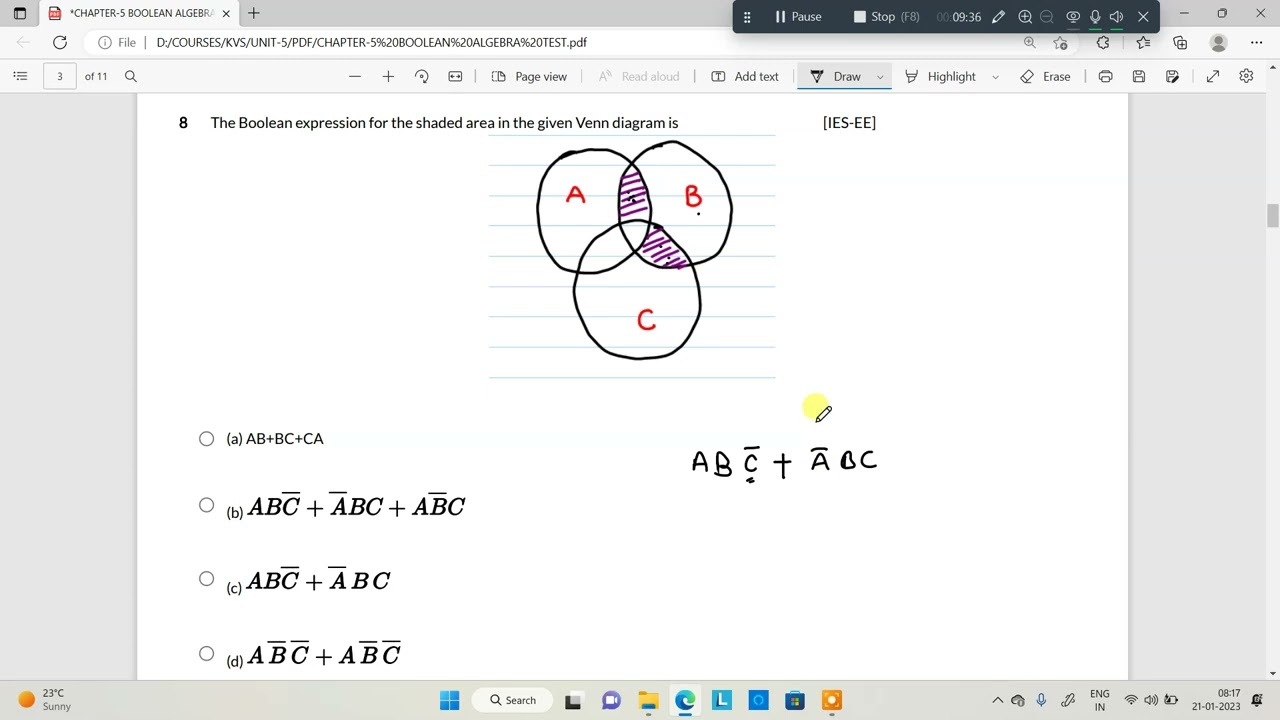This screenshot has width=1280, height=720.
Task: Select answer option (a) AB+BC+CA
Action: pos(206,438)
